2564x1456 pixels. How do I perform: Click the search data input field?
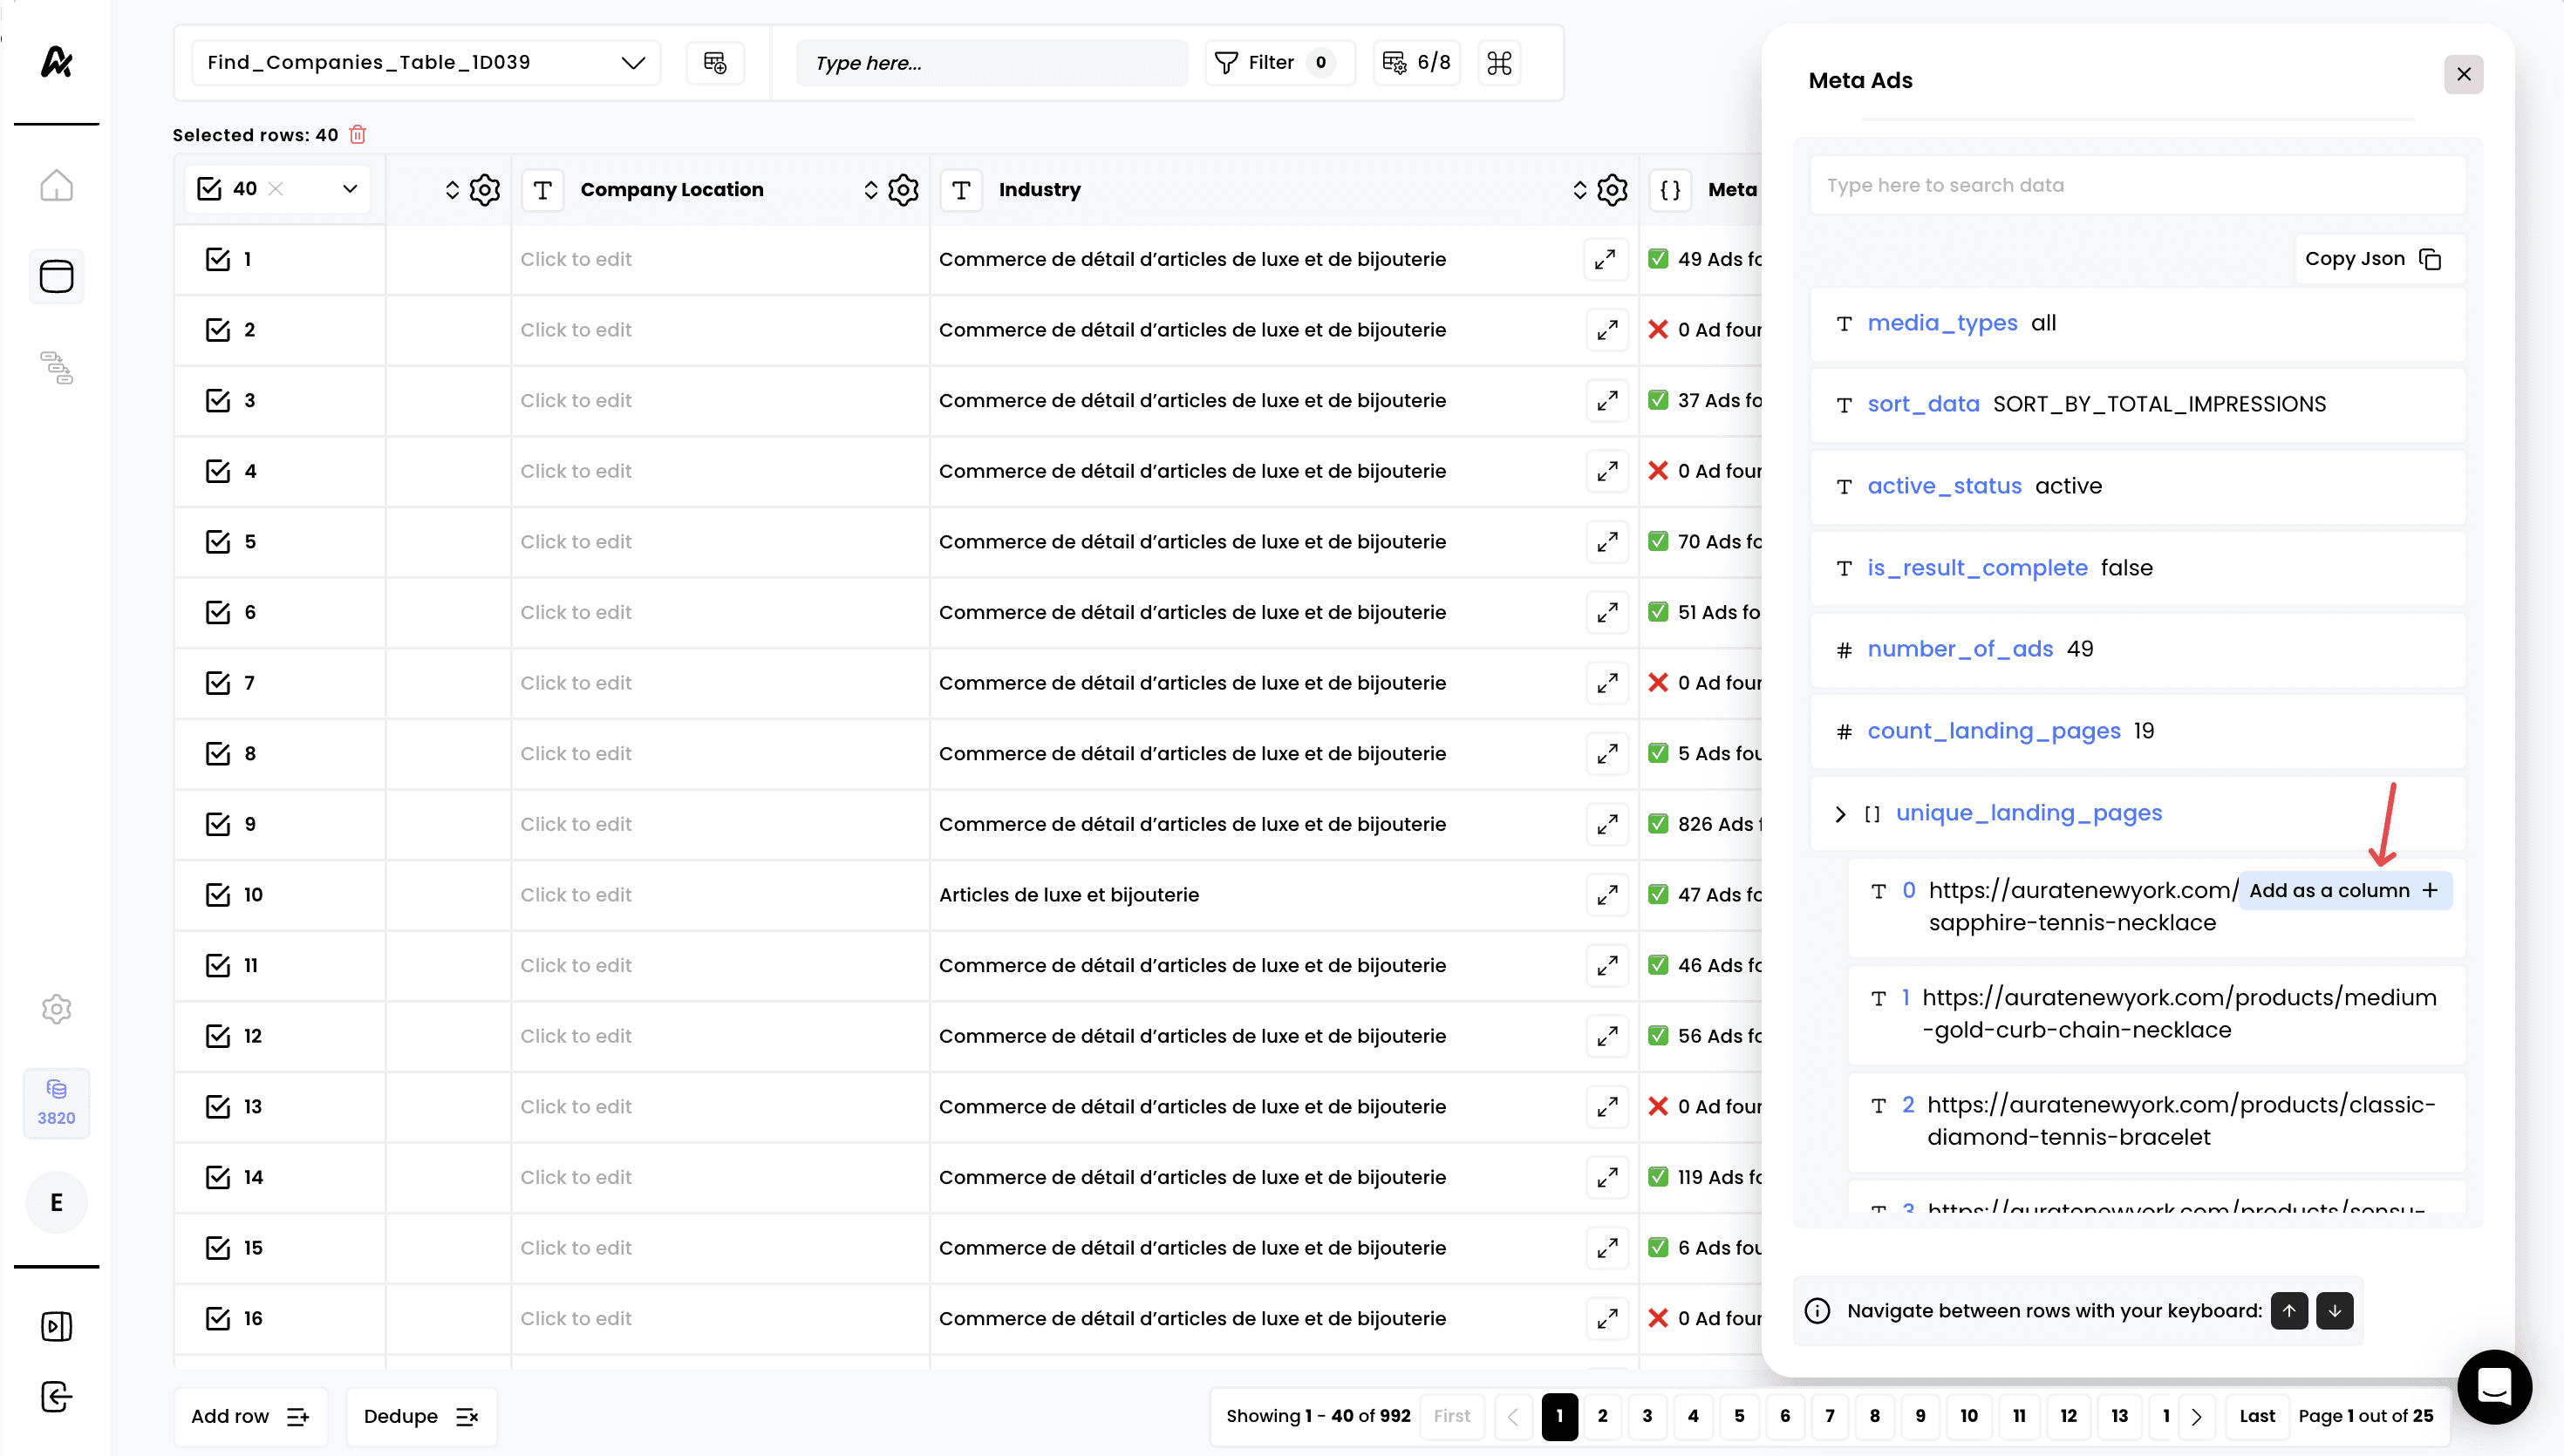[2137, 185]
